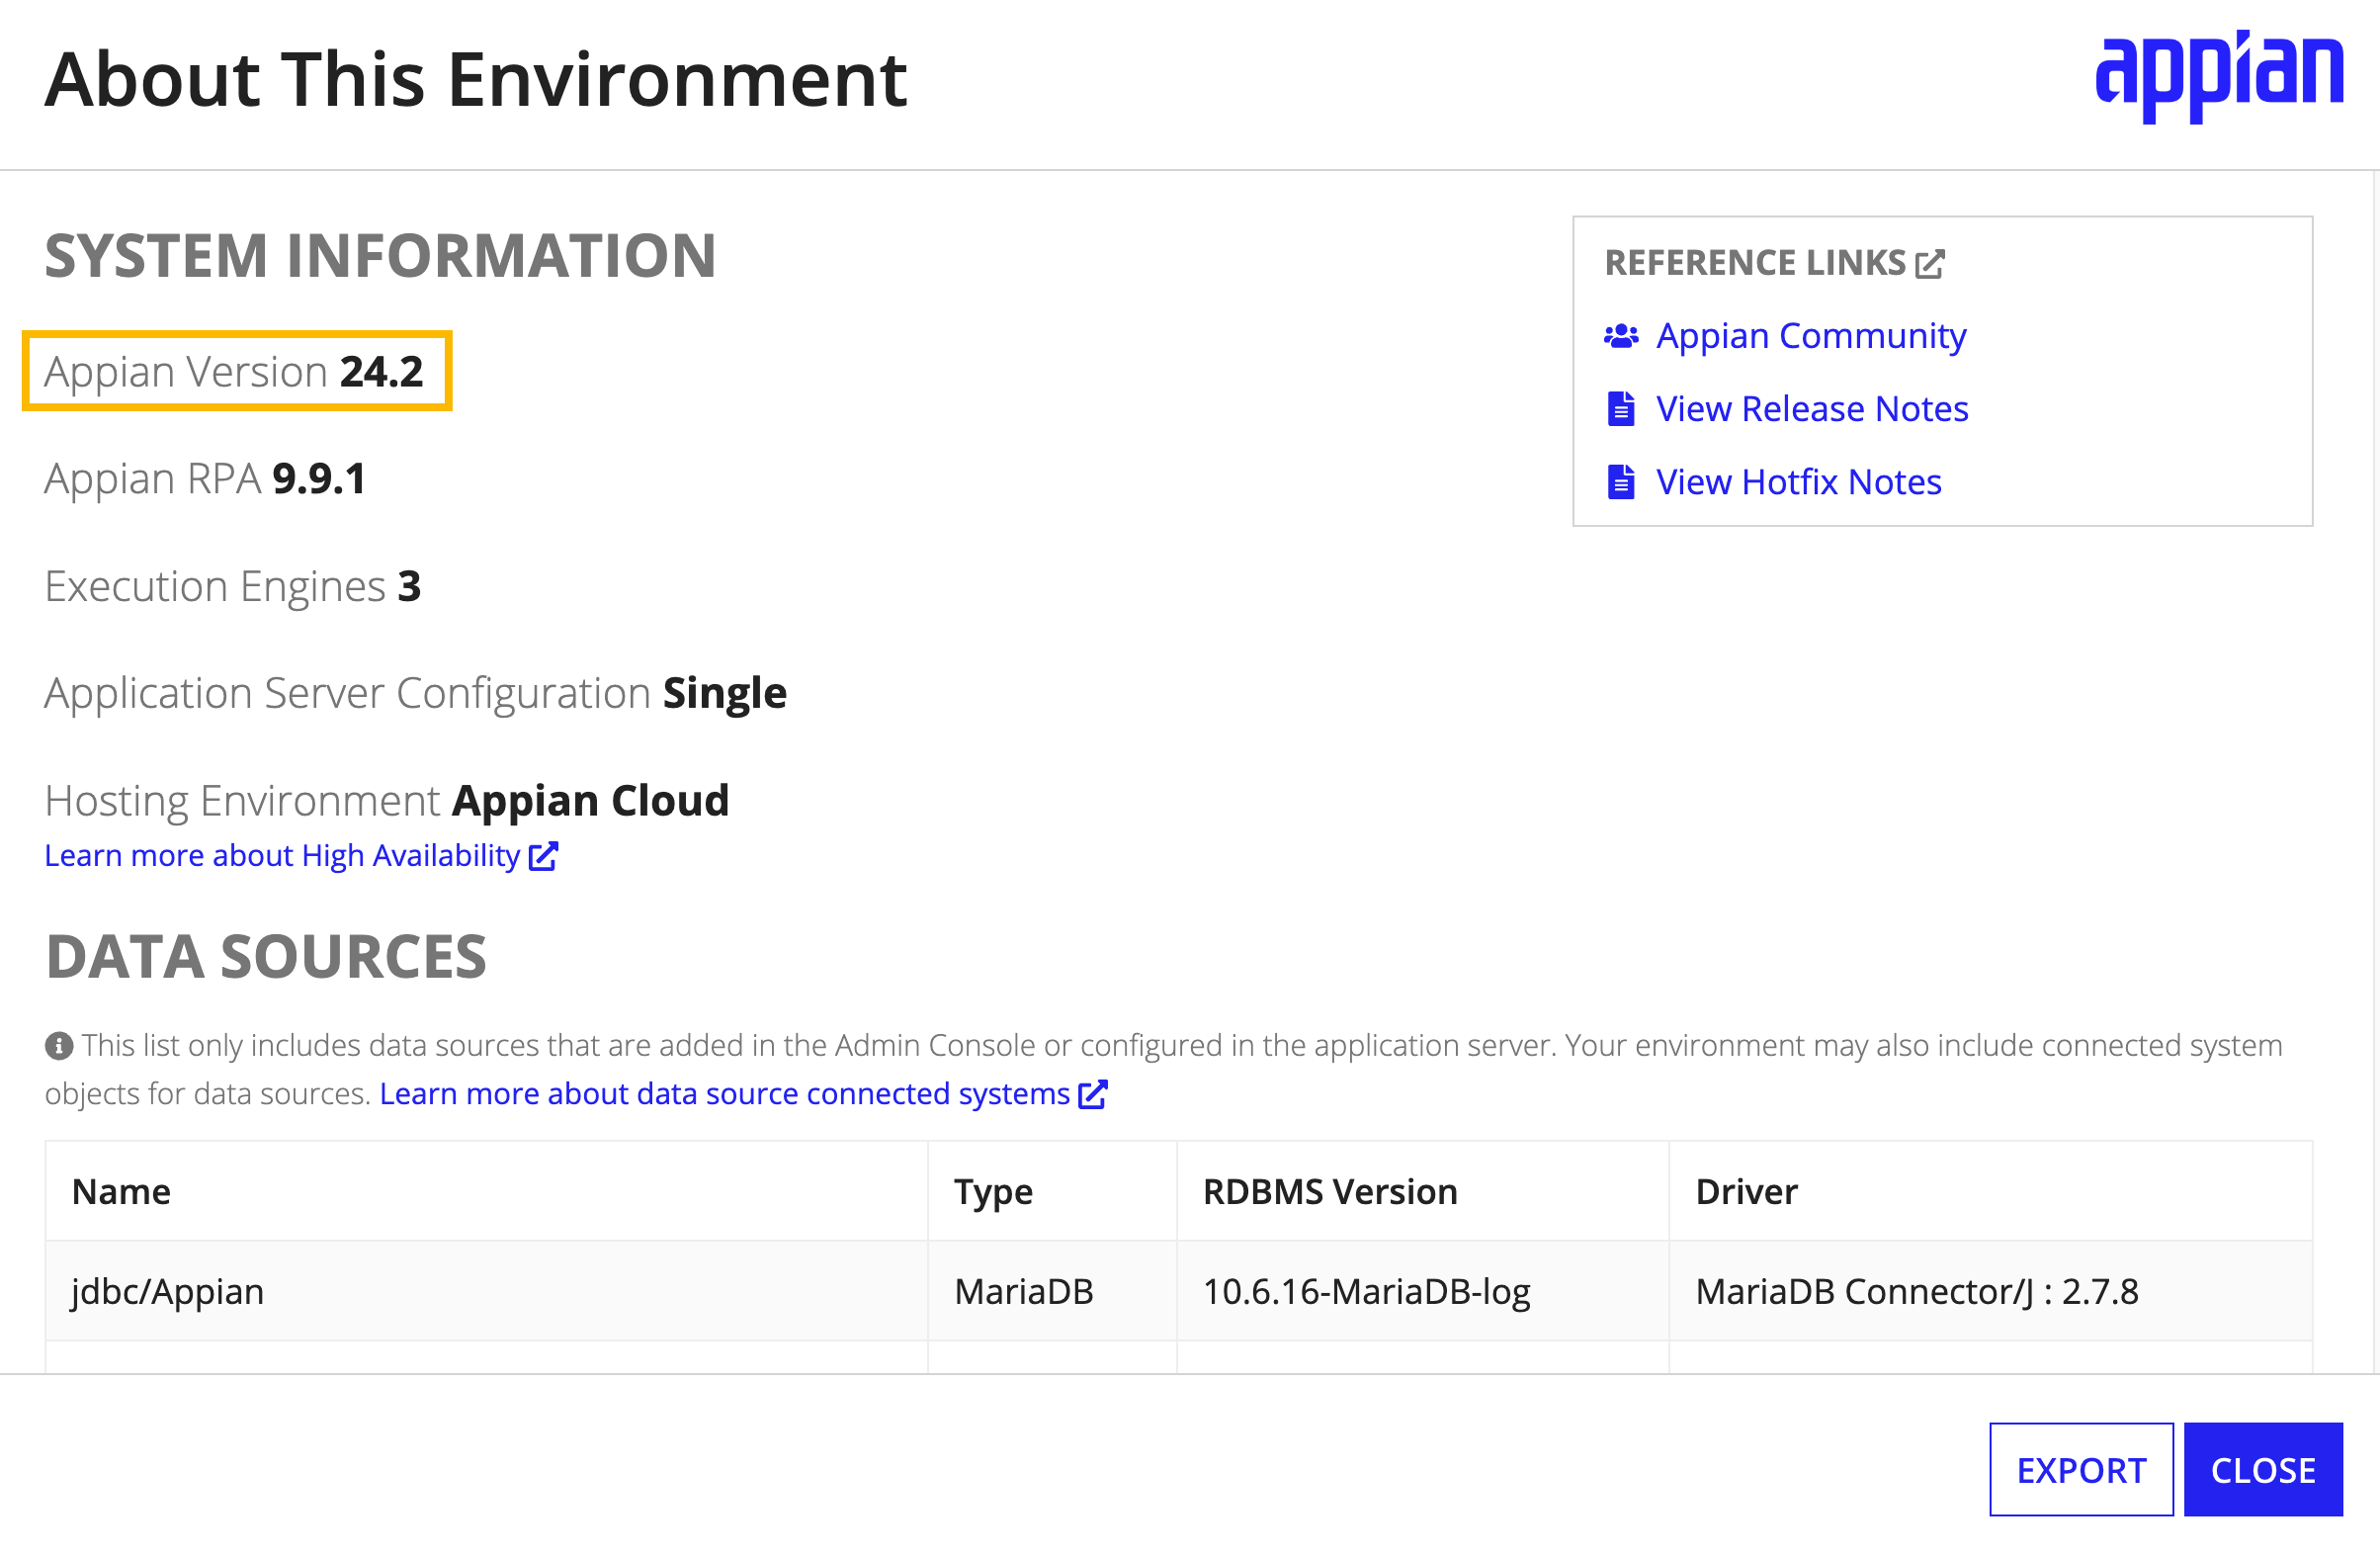2380x1556 pixels.
Task: Open the View Release Notes link
Action: pyautogui.click(x=1812, y=409)
